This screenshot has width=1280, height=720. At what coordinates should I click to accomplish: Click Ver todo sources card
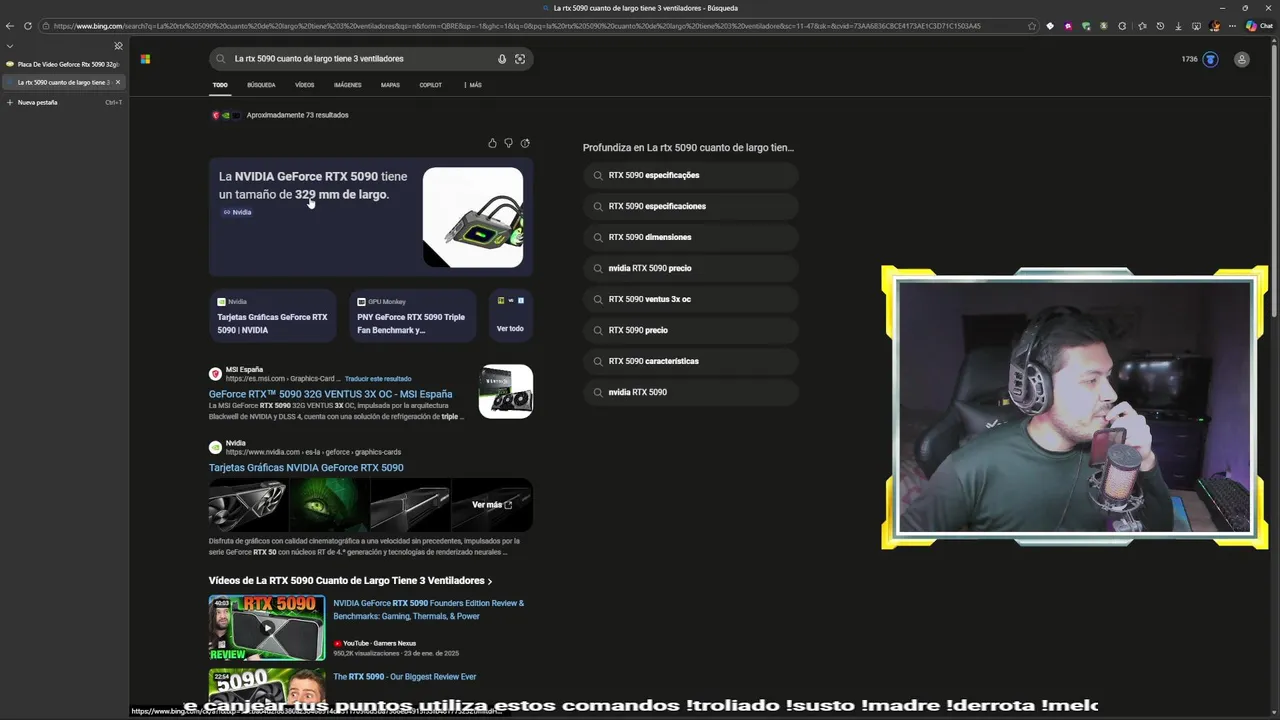pyautogui.click(x=510, y=315)
